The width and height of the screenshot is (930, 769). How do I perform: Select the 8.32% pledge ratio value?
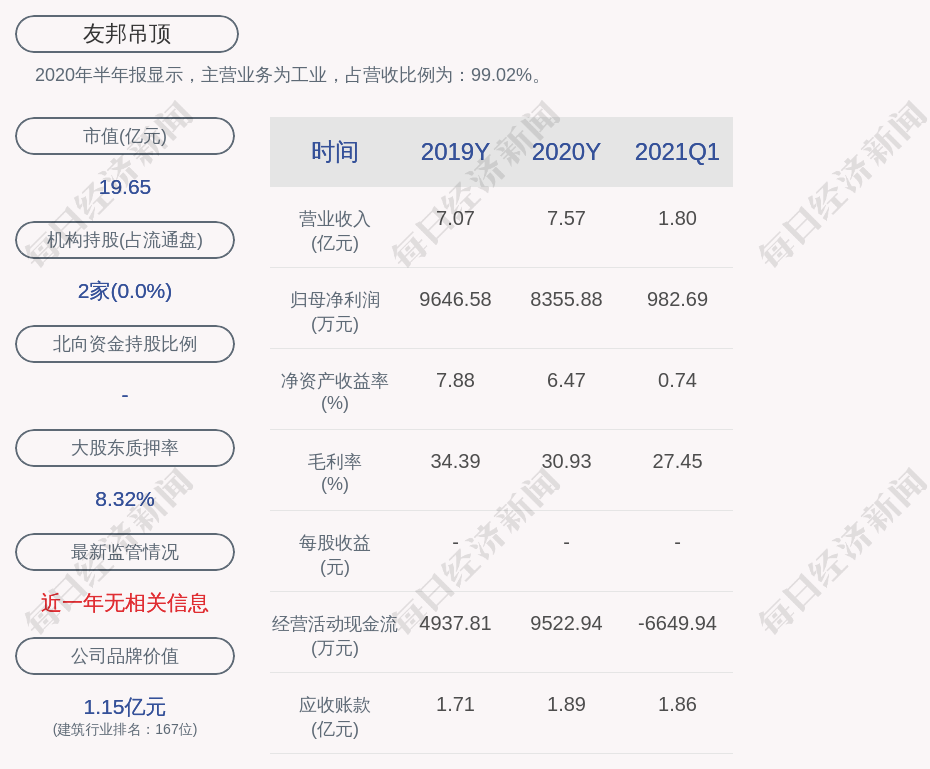(x=125, y=499)
